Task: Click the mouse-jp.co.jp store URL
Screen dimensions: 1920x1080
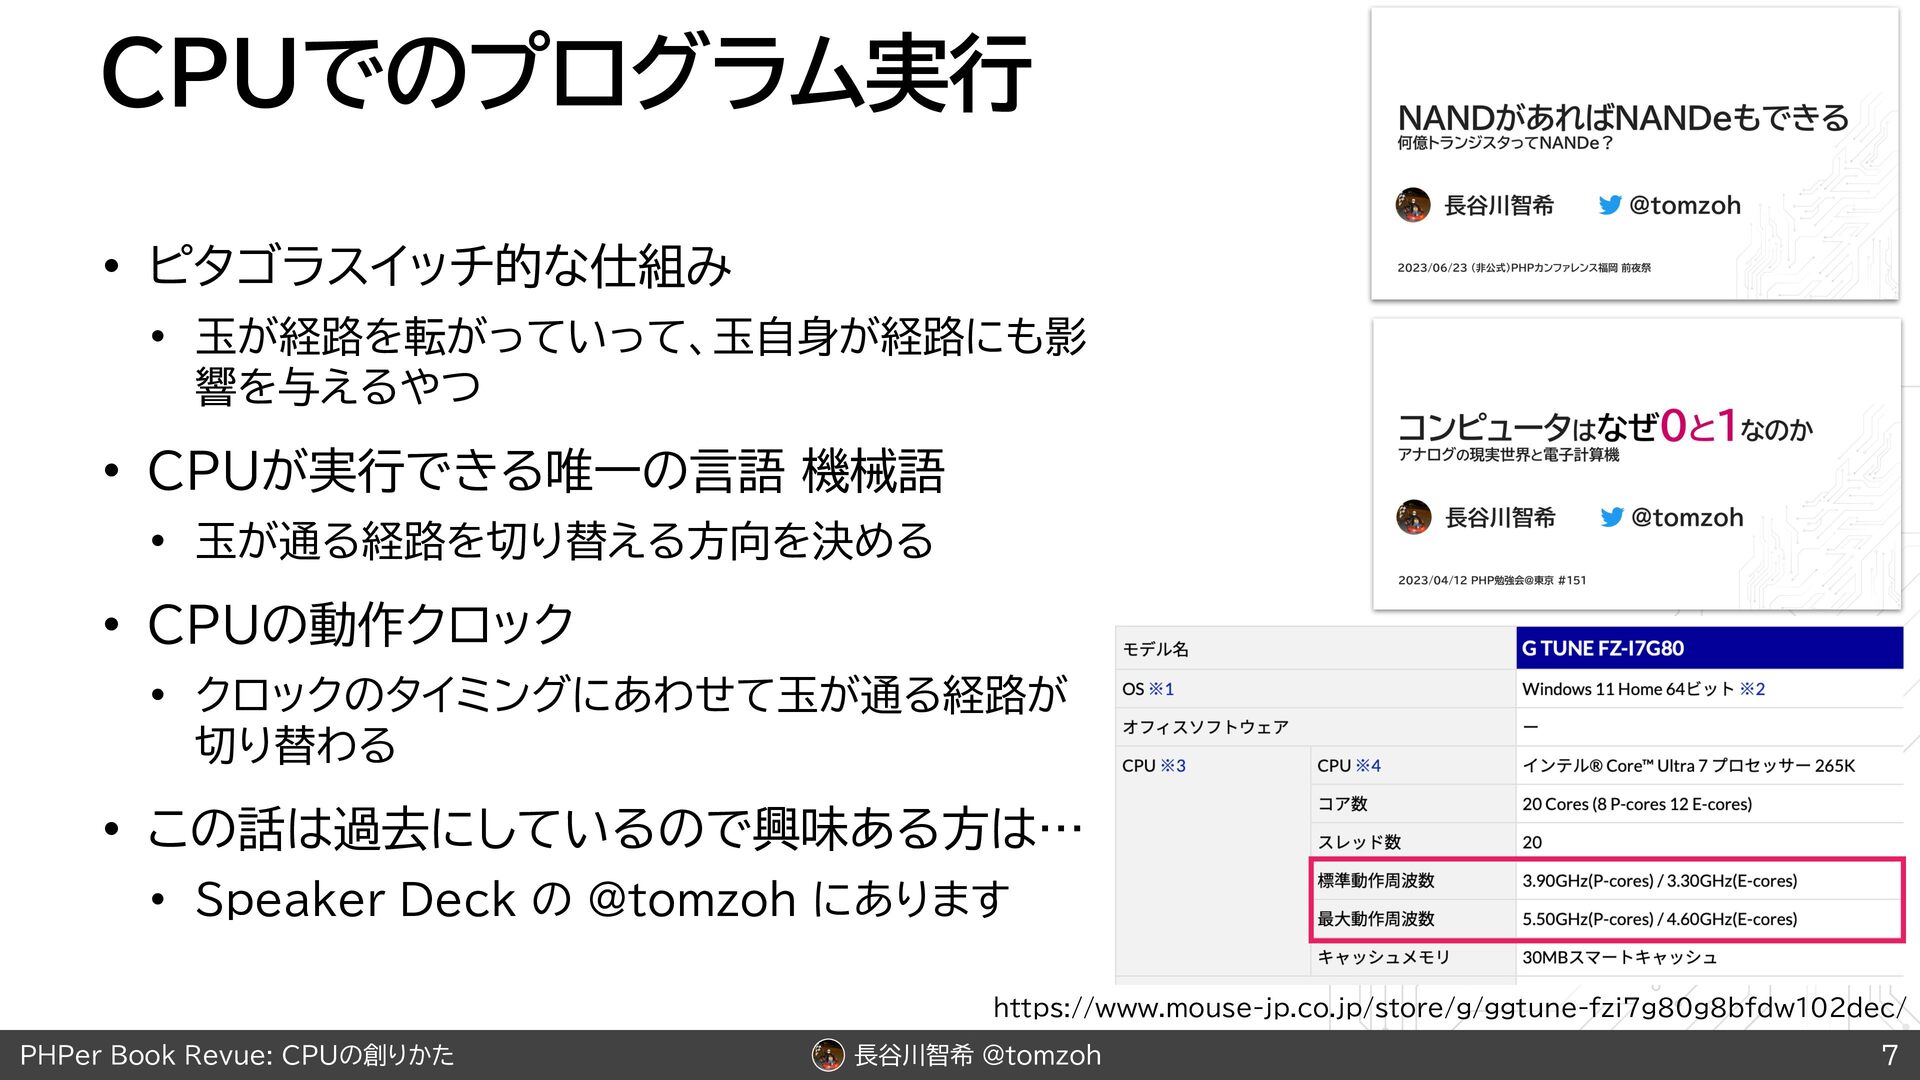Action: pos(1449,1007)
